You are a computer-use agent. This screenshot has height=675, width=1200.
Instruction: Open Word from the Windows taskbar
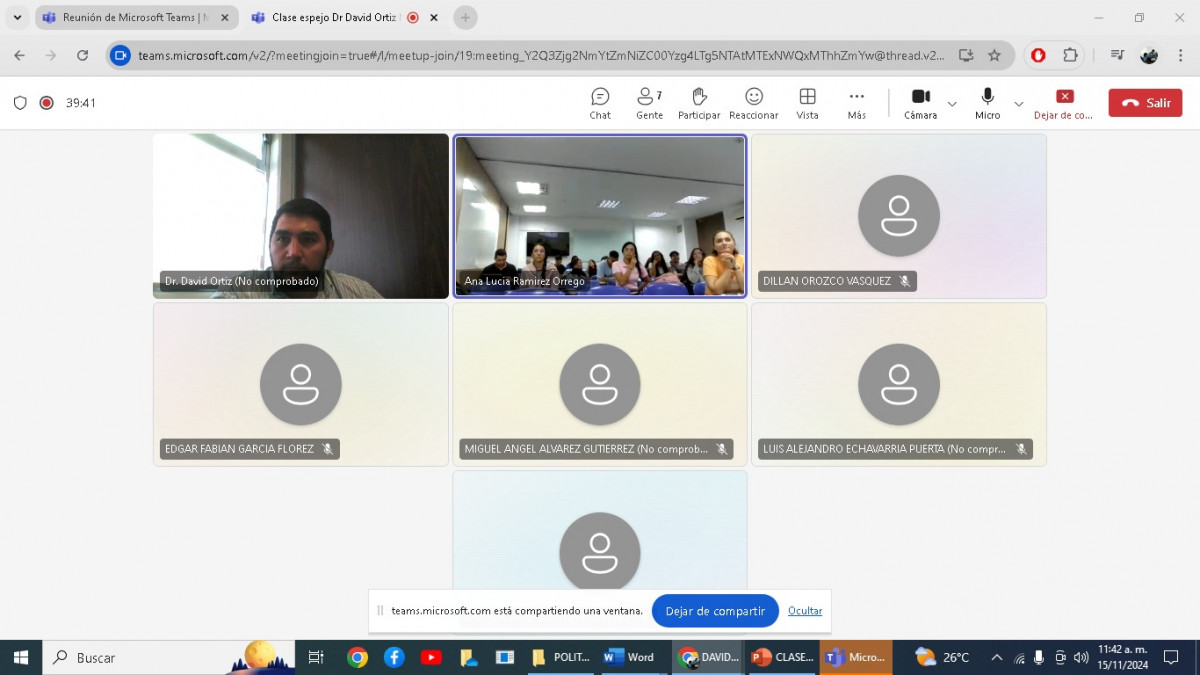point(629,657)
